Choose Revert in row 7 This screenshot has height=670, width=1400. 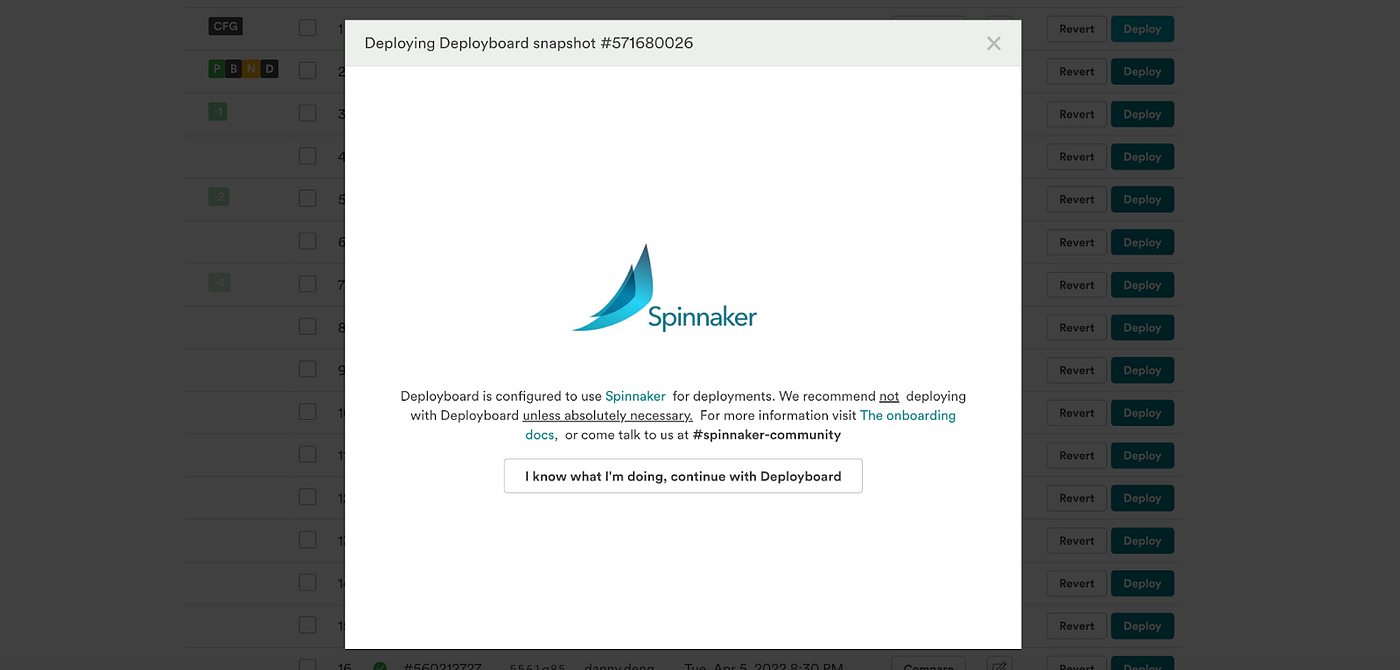point(1077,285)
